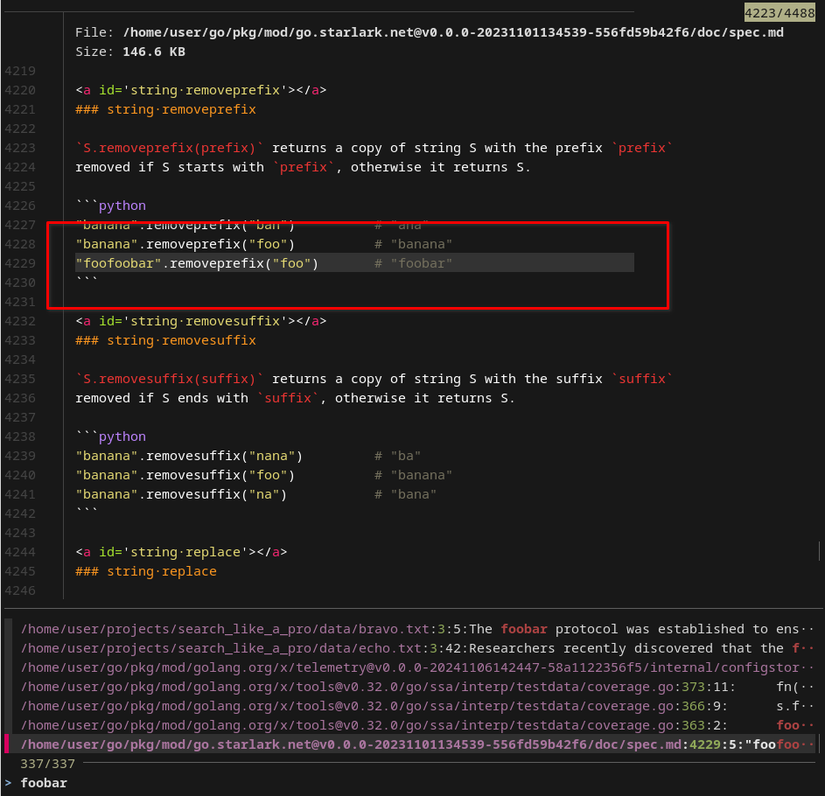Click the 'removed if S ends with' line
825x796 pixels.
295,398
